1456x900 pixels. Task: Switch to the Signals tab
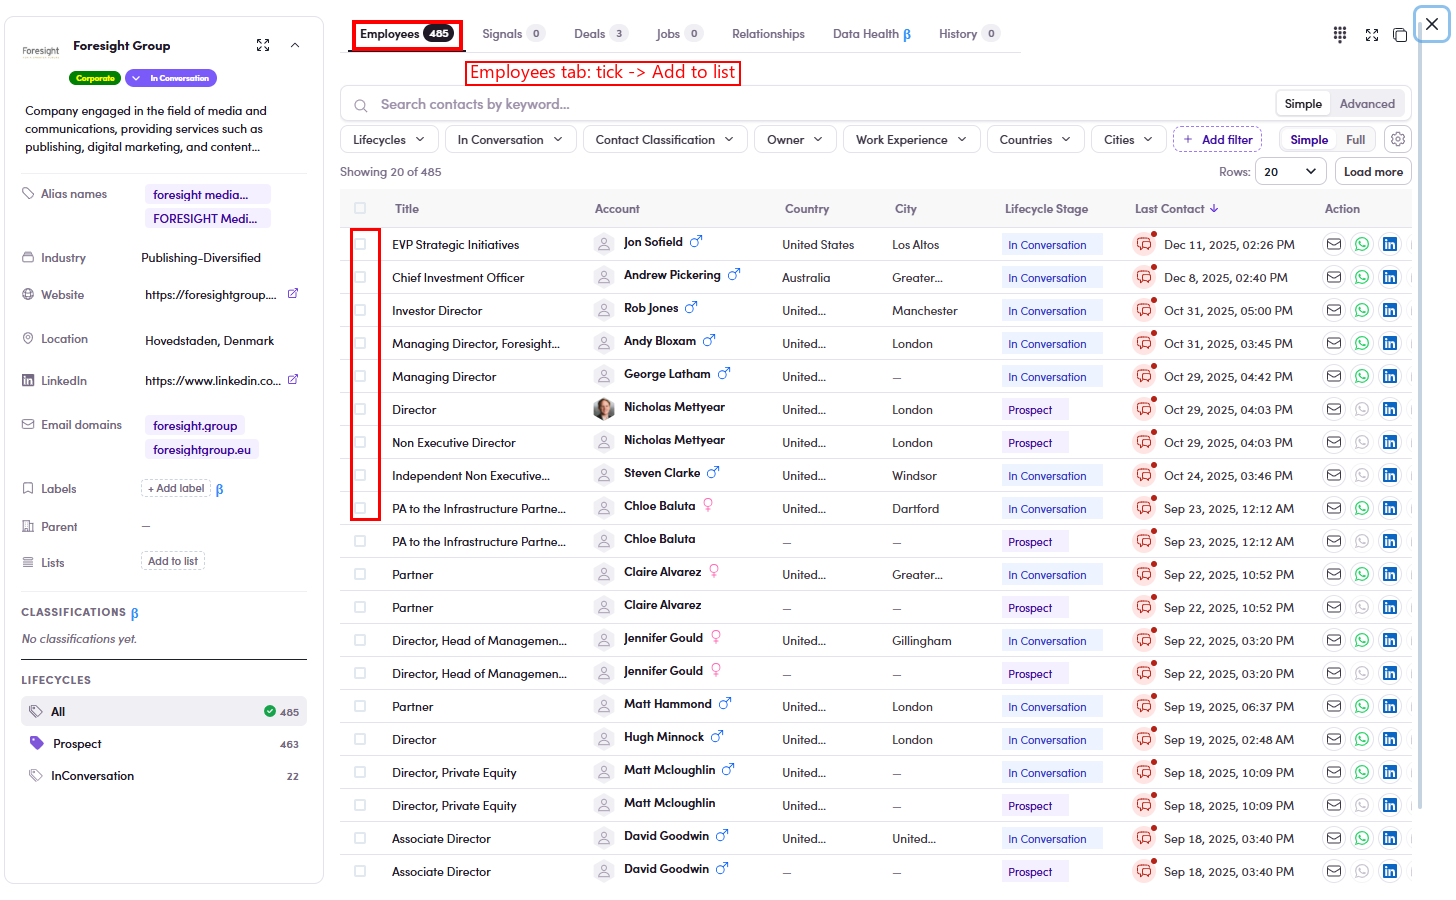click(513, 34)
